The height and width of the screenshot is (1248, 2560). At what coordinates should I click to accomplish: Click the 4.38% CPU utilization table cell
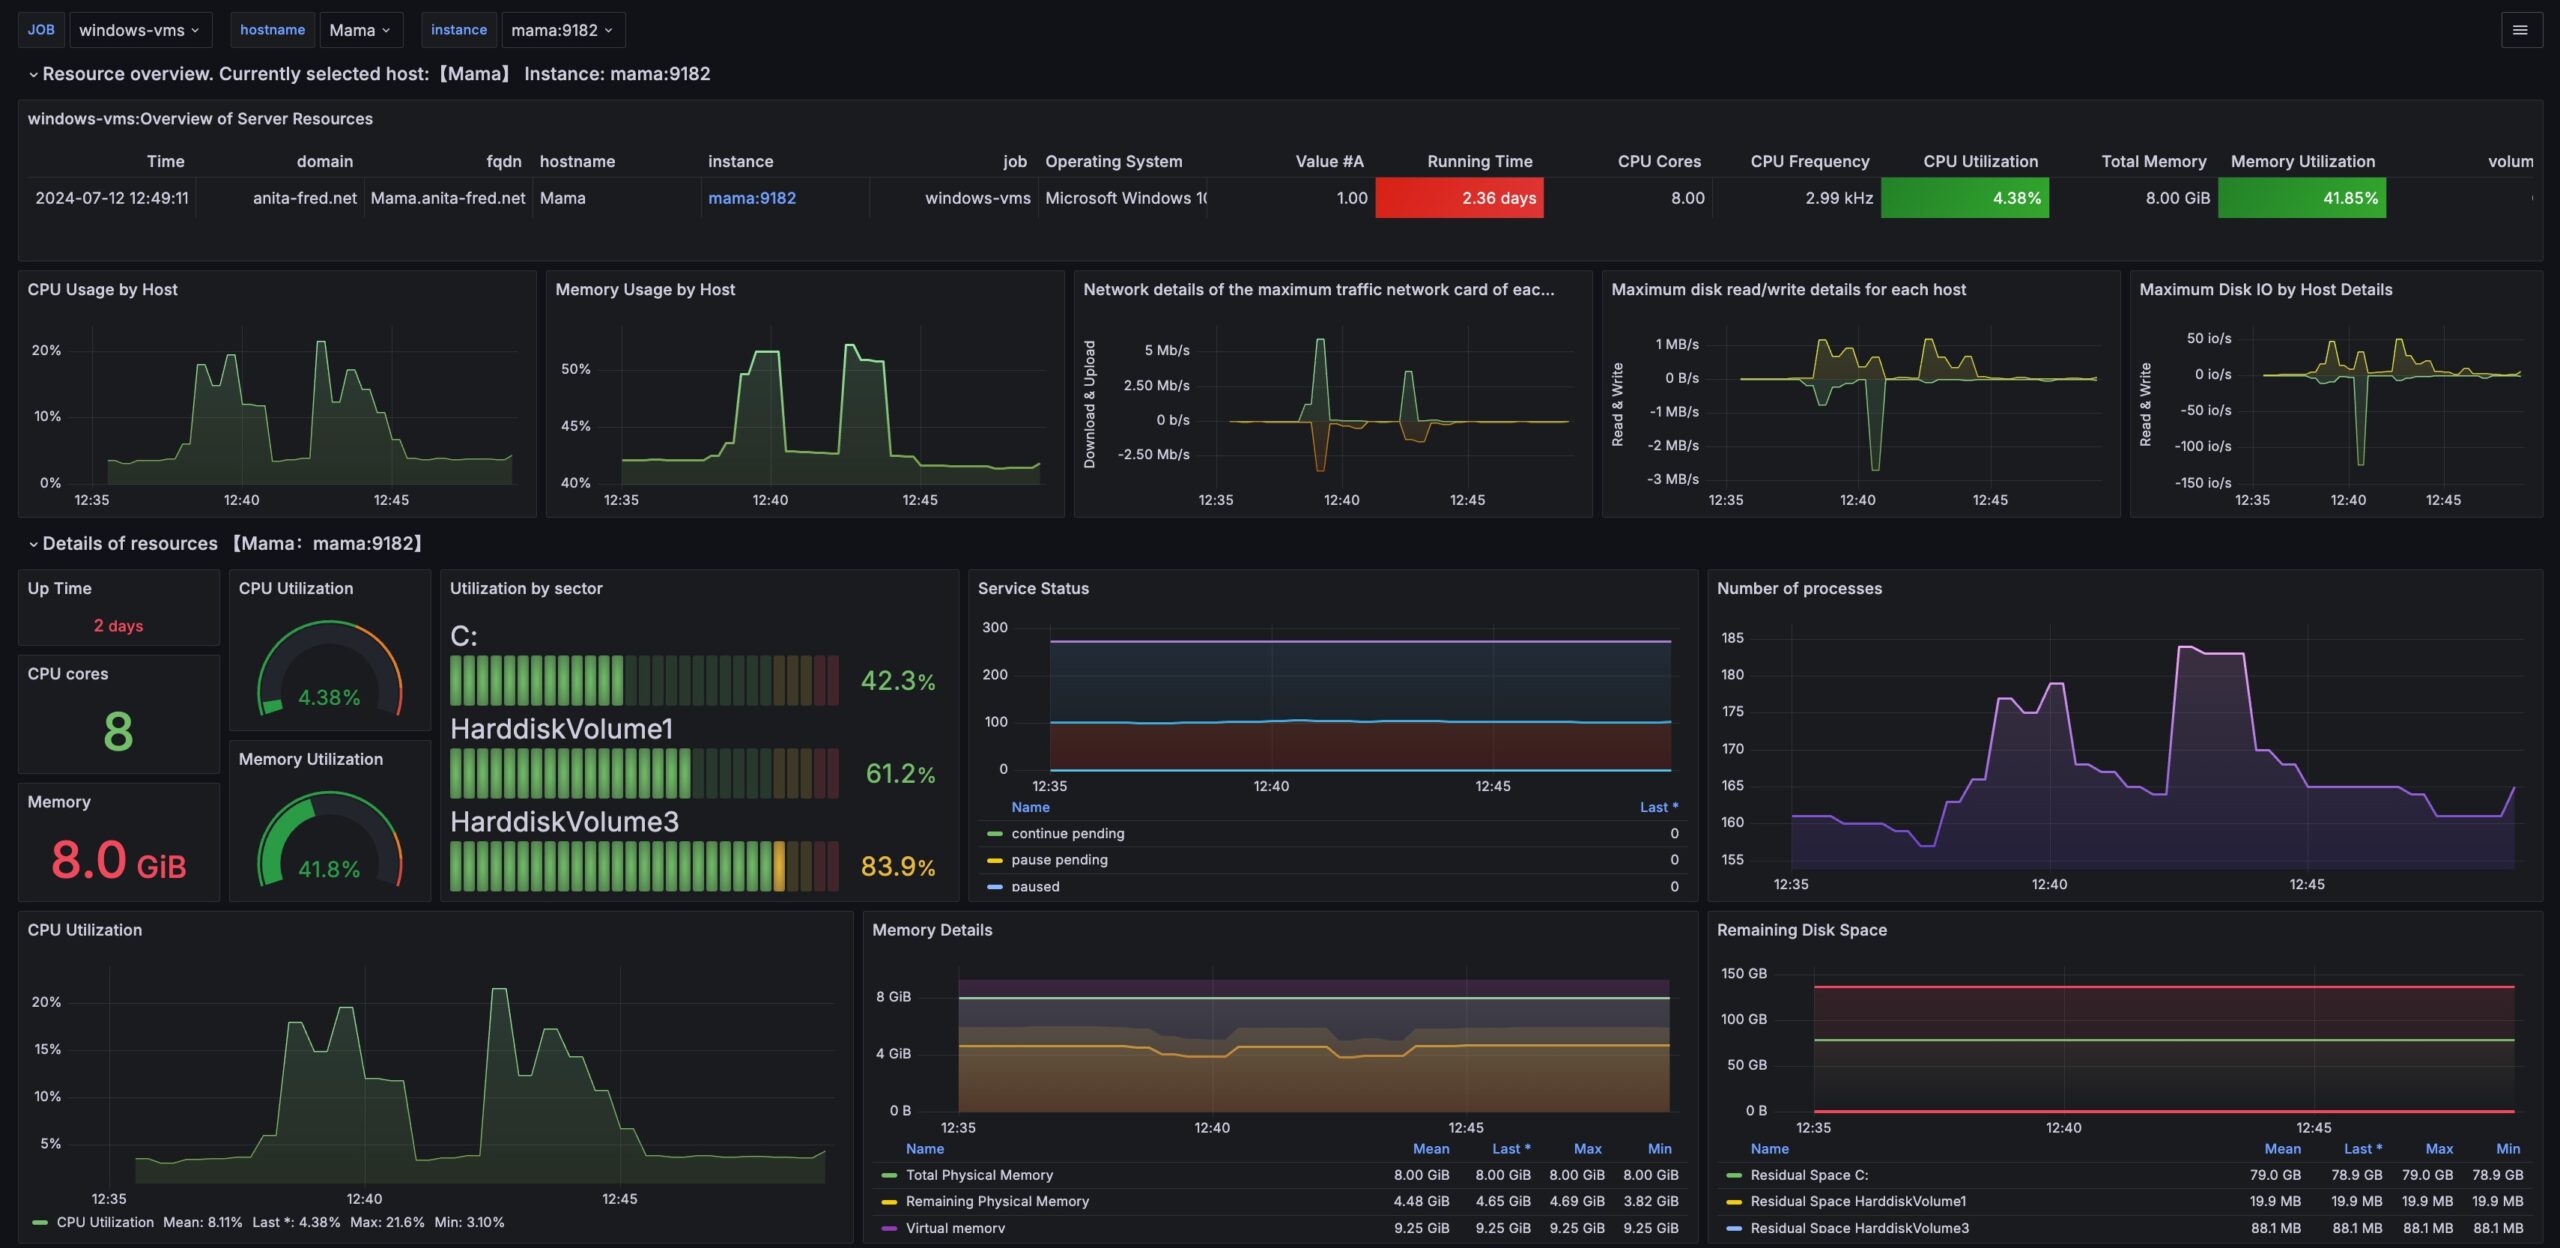tap(1964, 198)
